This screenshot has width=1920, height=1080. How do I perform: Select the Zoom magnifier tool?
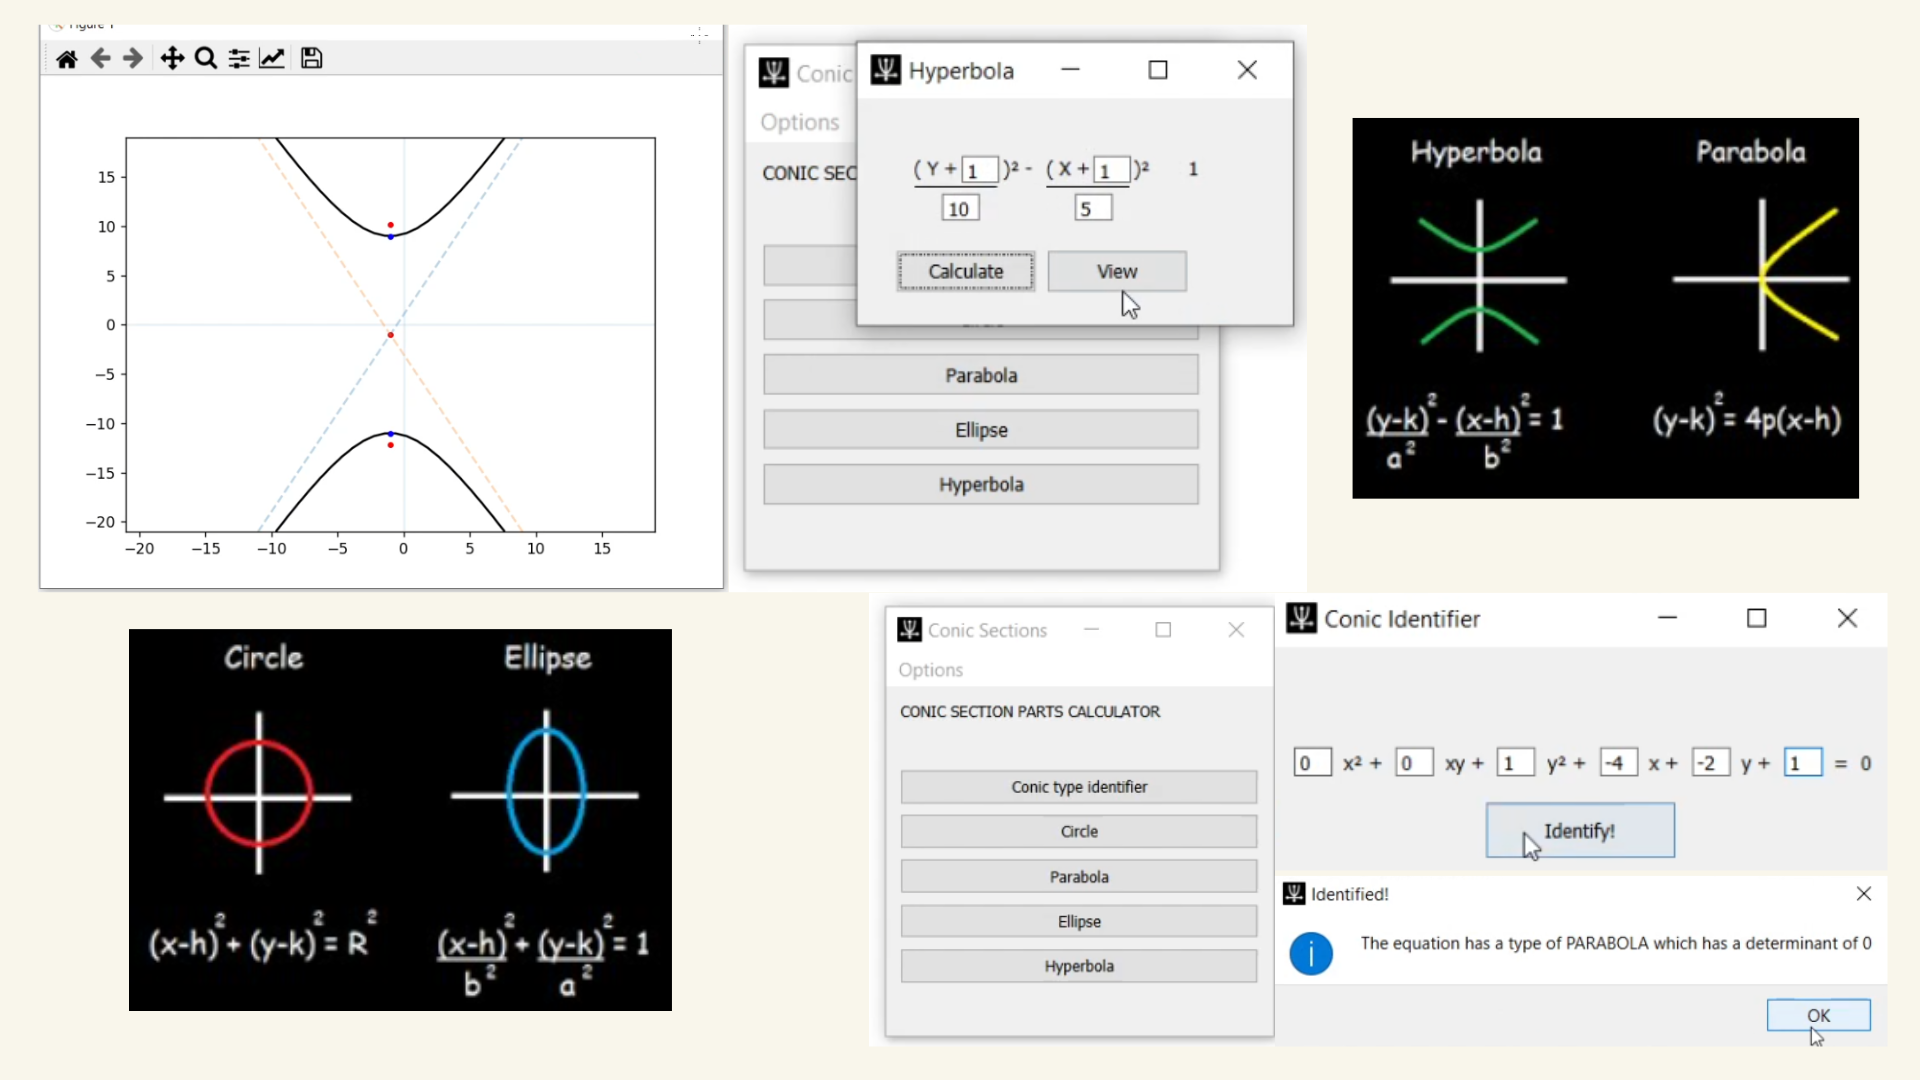[206, 59]
